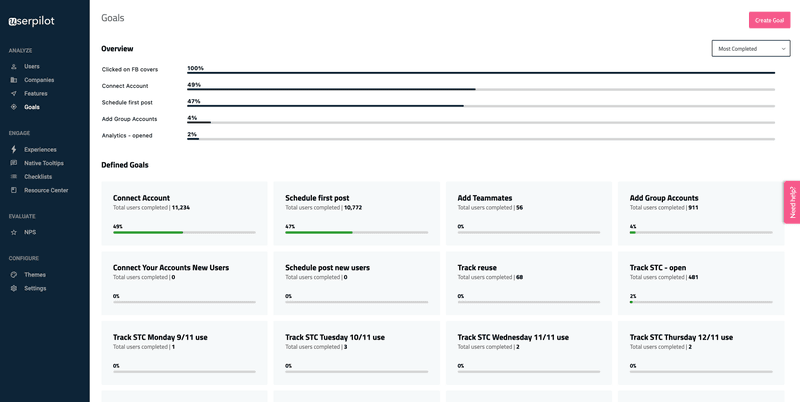The width and height of the screenshot is (800, 402).
Task: Click the Overview heading
Action: coord(117,48)
